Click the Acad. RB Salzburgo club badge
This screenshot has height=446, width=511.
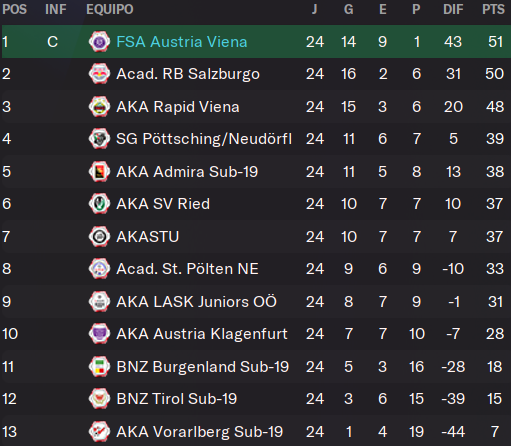(x=99, y=74)
